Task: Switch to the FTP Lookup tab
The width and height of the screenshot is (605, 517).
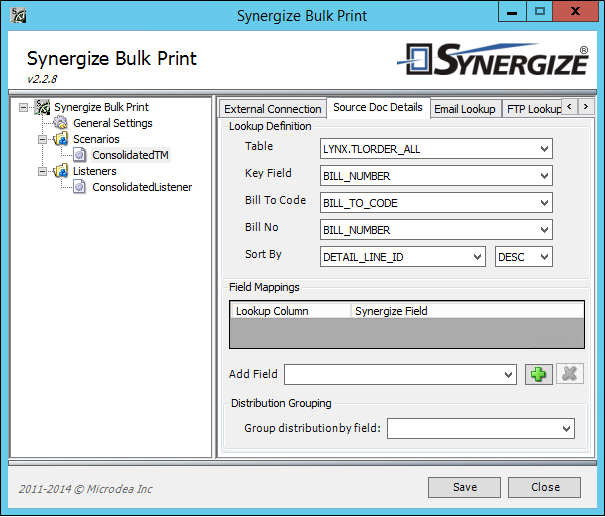Action: coord(534,109)
